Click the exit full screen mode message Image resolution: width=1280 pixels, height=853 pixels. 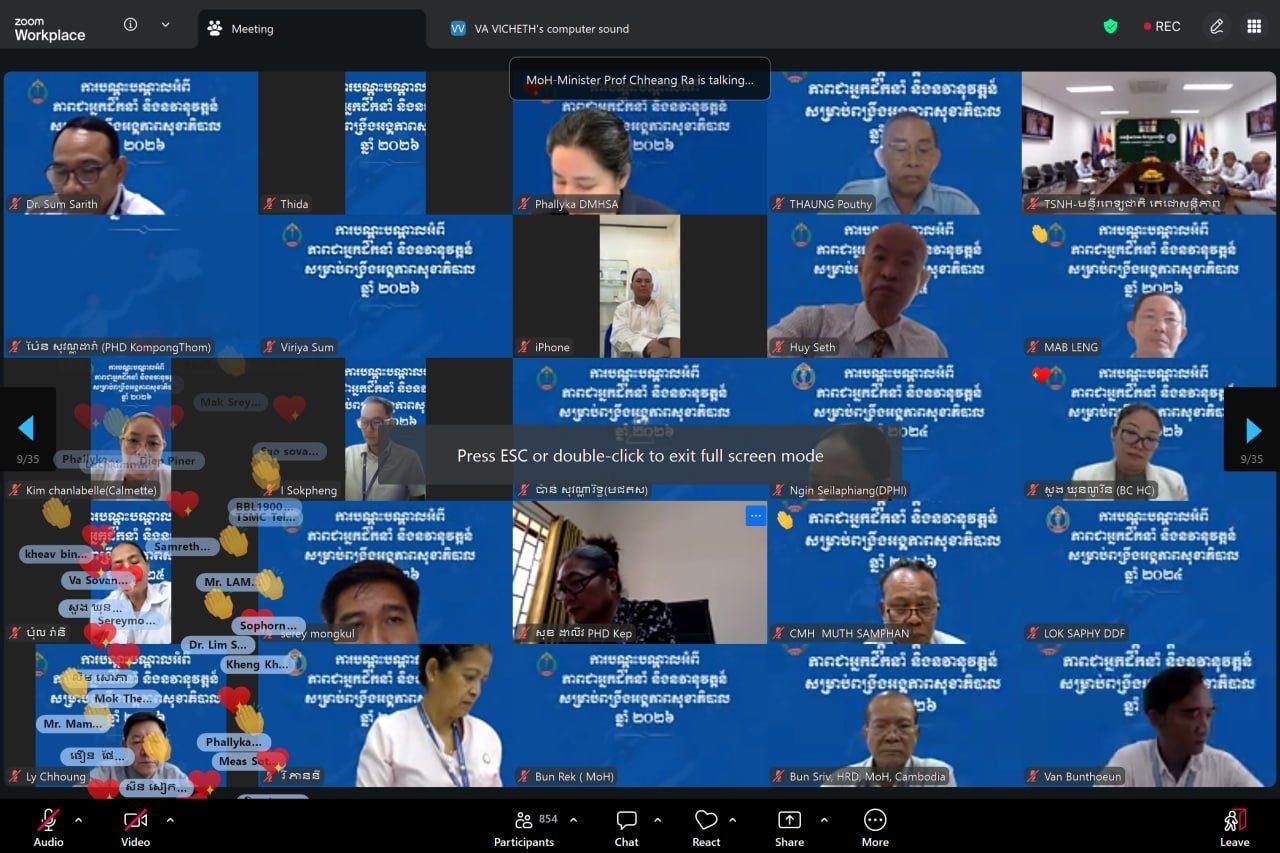coord(640,455)
